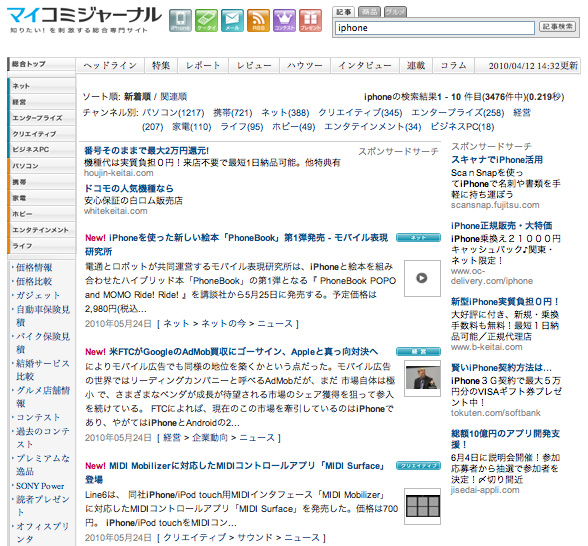Filter results by 携帯(721) channel
The width and height of the screenshot is (588, 546).
(x=232, y=112)
